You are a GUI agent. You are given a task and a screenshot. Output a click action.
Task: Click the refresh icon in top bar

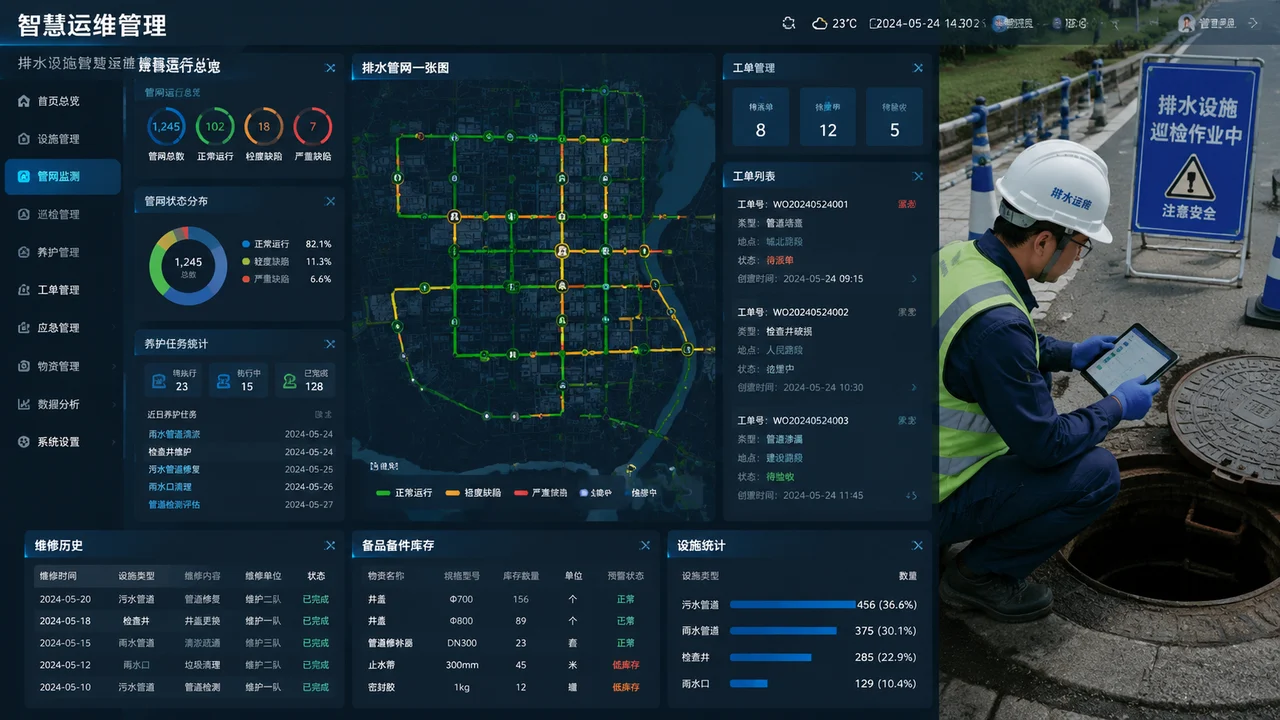[788, 23]
